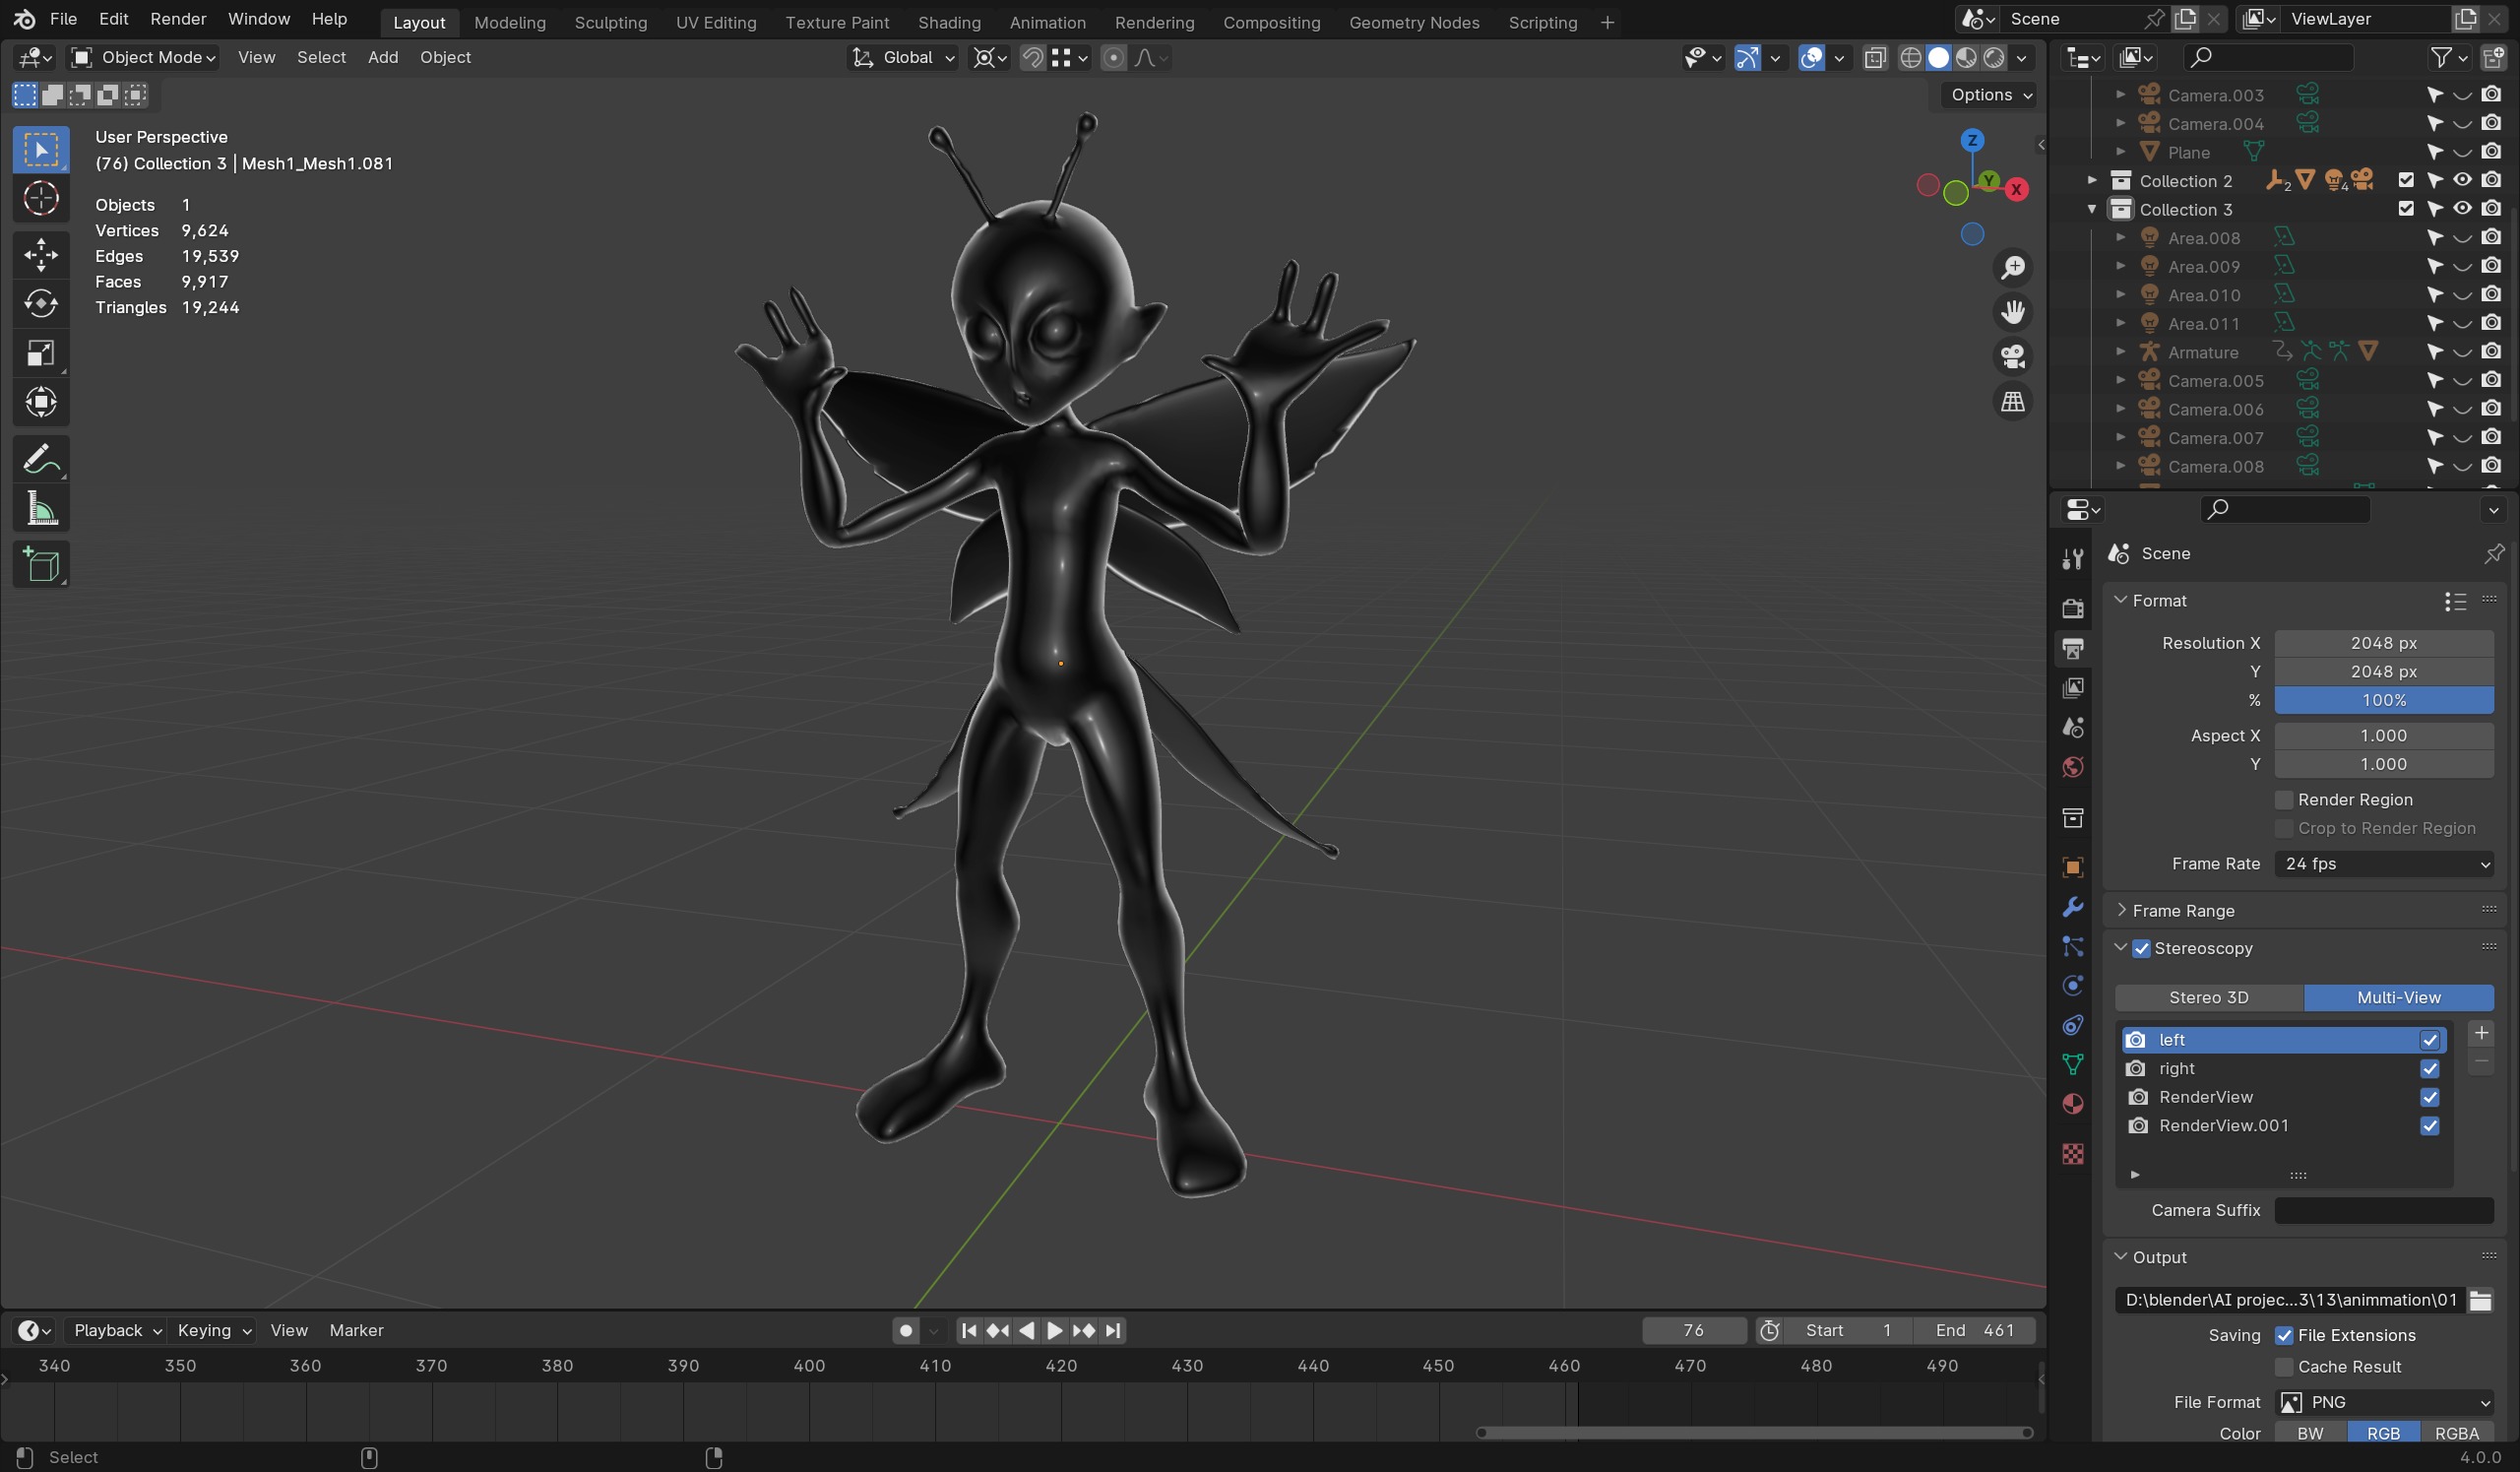
Task: Click the output folder browse icon
Action: tap(2480, 1300)
